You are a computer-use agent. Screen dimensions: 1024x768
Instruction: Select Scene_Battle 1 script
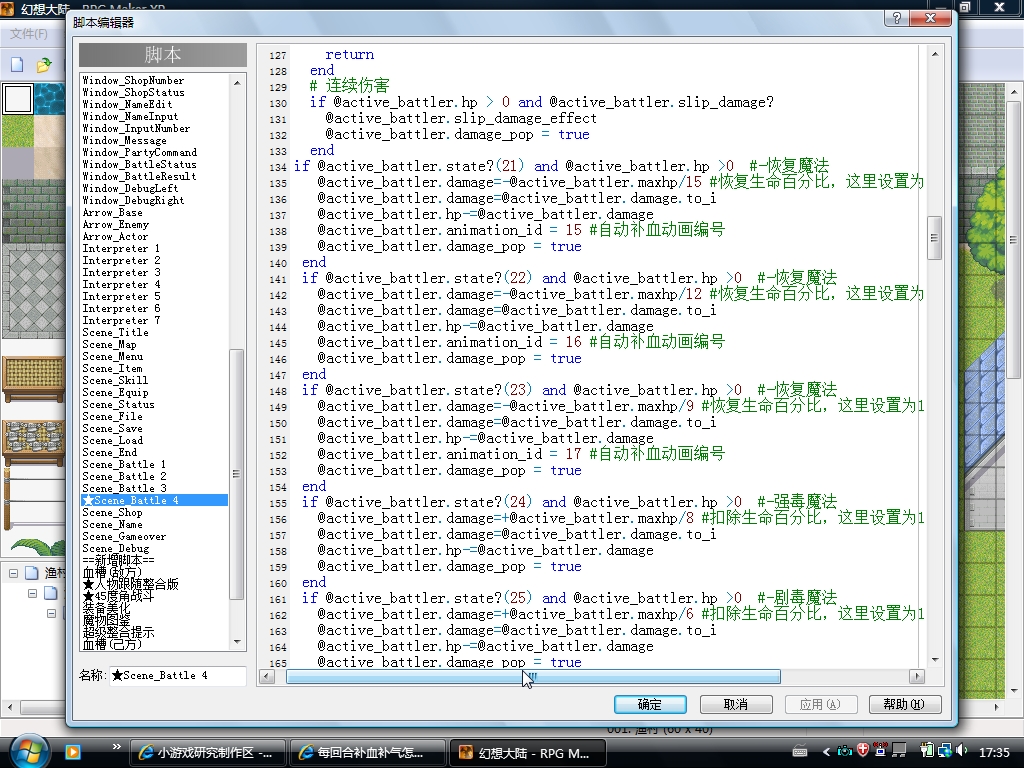click(124, 464)
